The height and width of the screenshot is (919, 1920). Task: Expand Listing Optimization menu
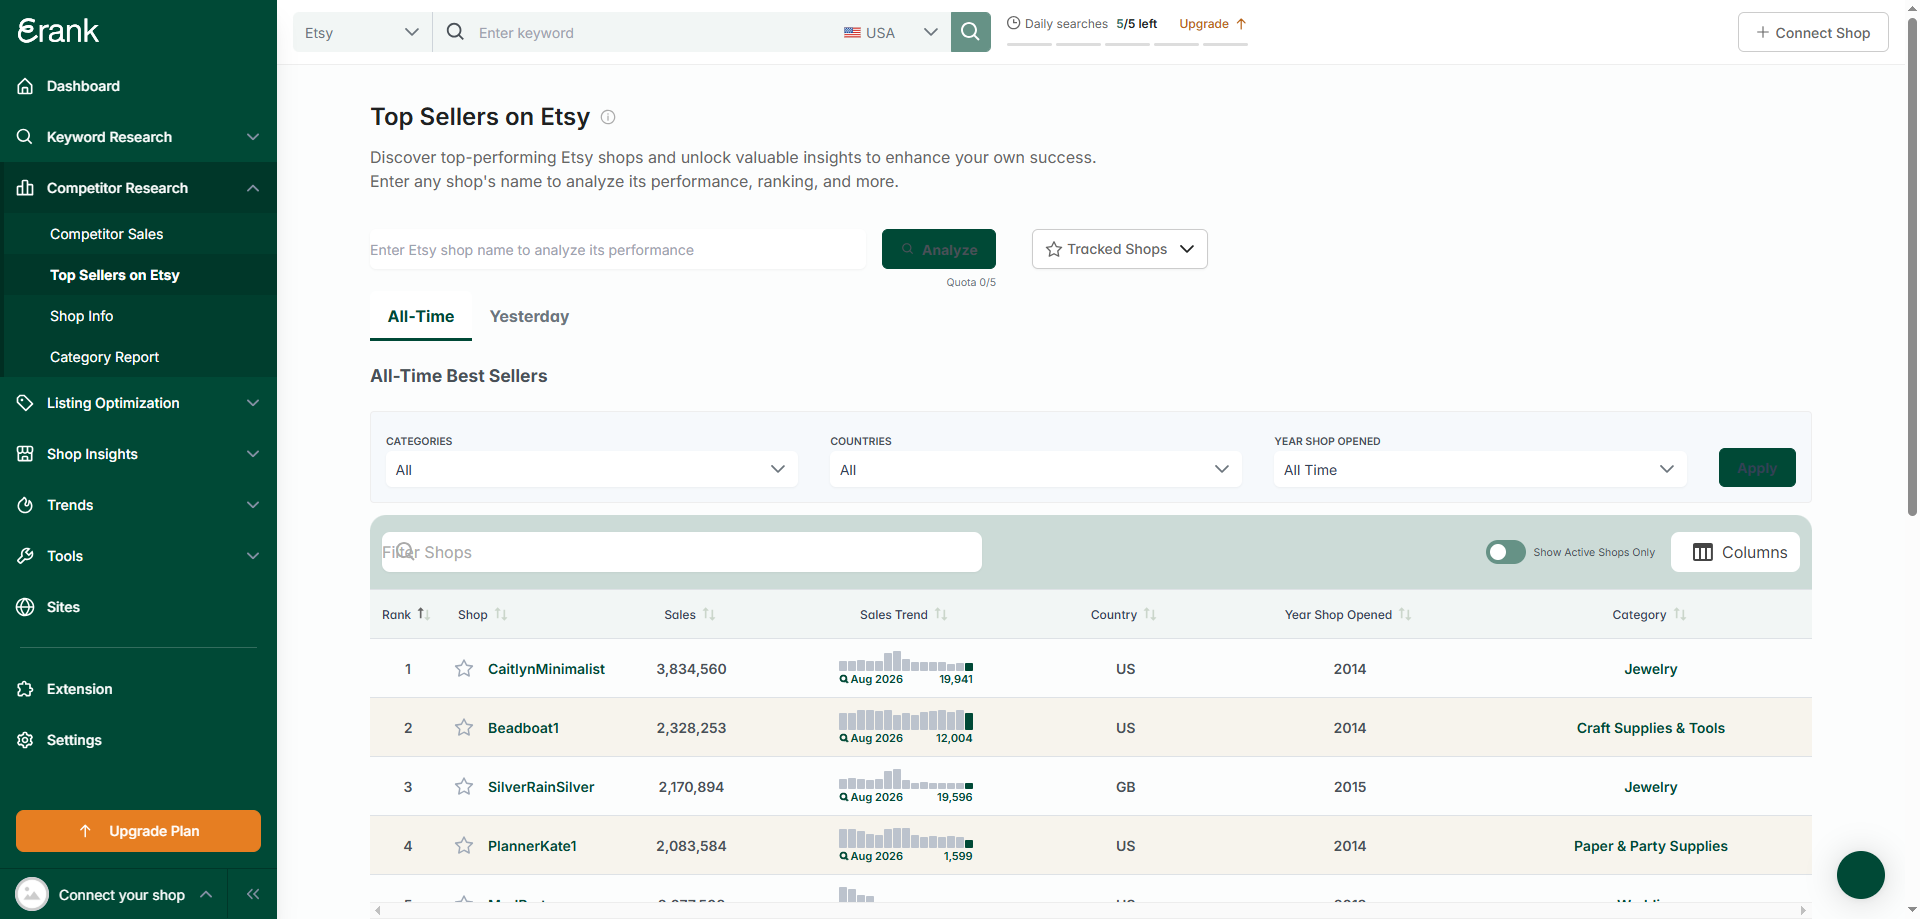point(138,403)
